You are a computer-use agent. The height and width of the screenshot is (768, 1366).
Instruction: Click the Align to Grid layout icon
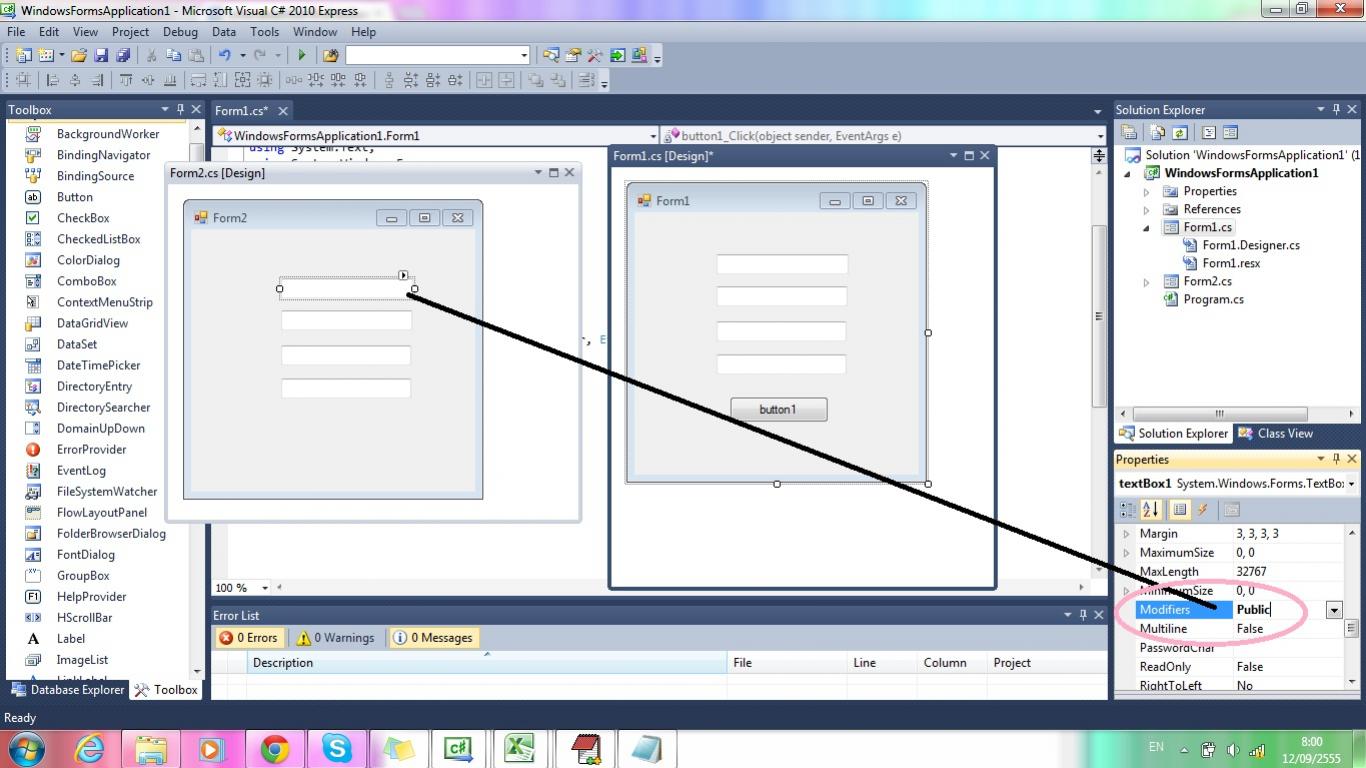[x=23, y=80]
